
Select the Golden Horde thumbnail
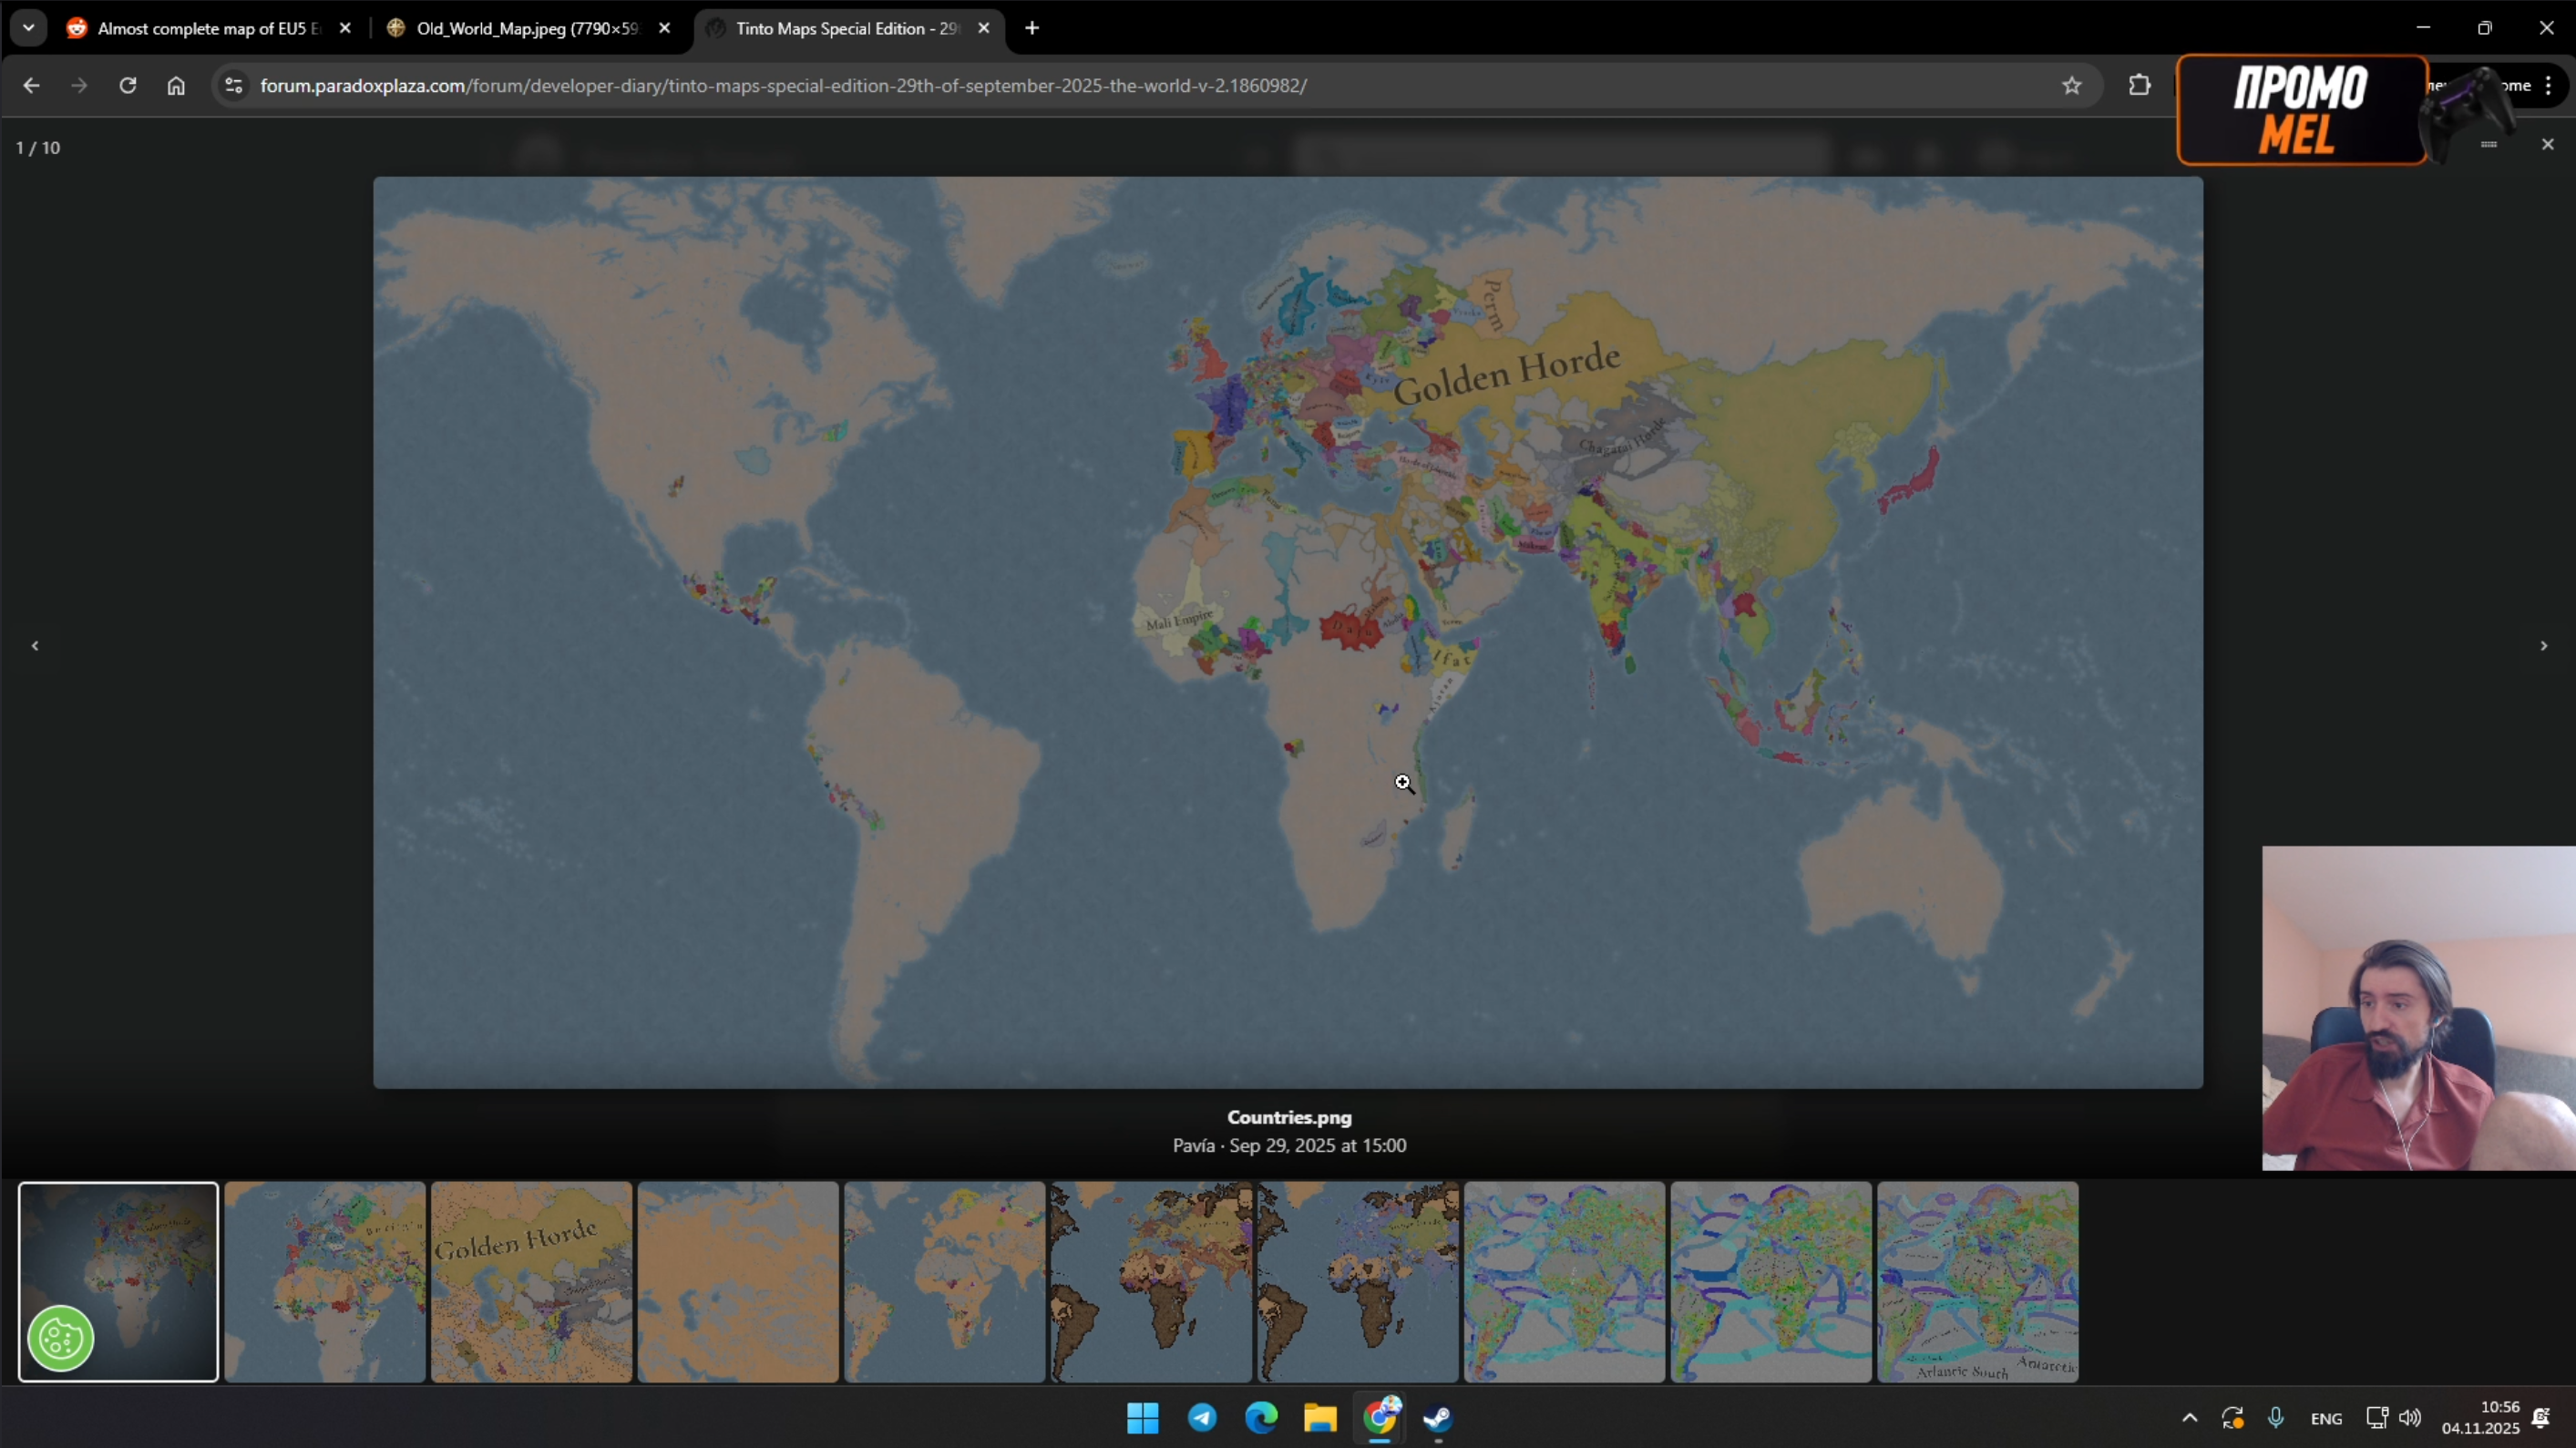click(531, 1281)
